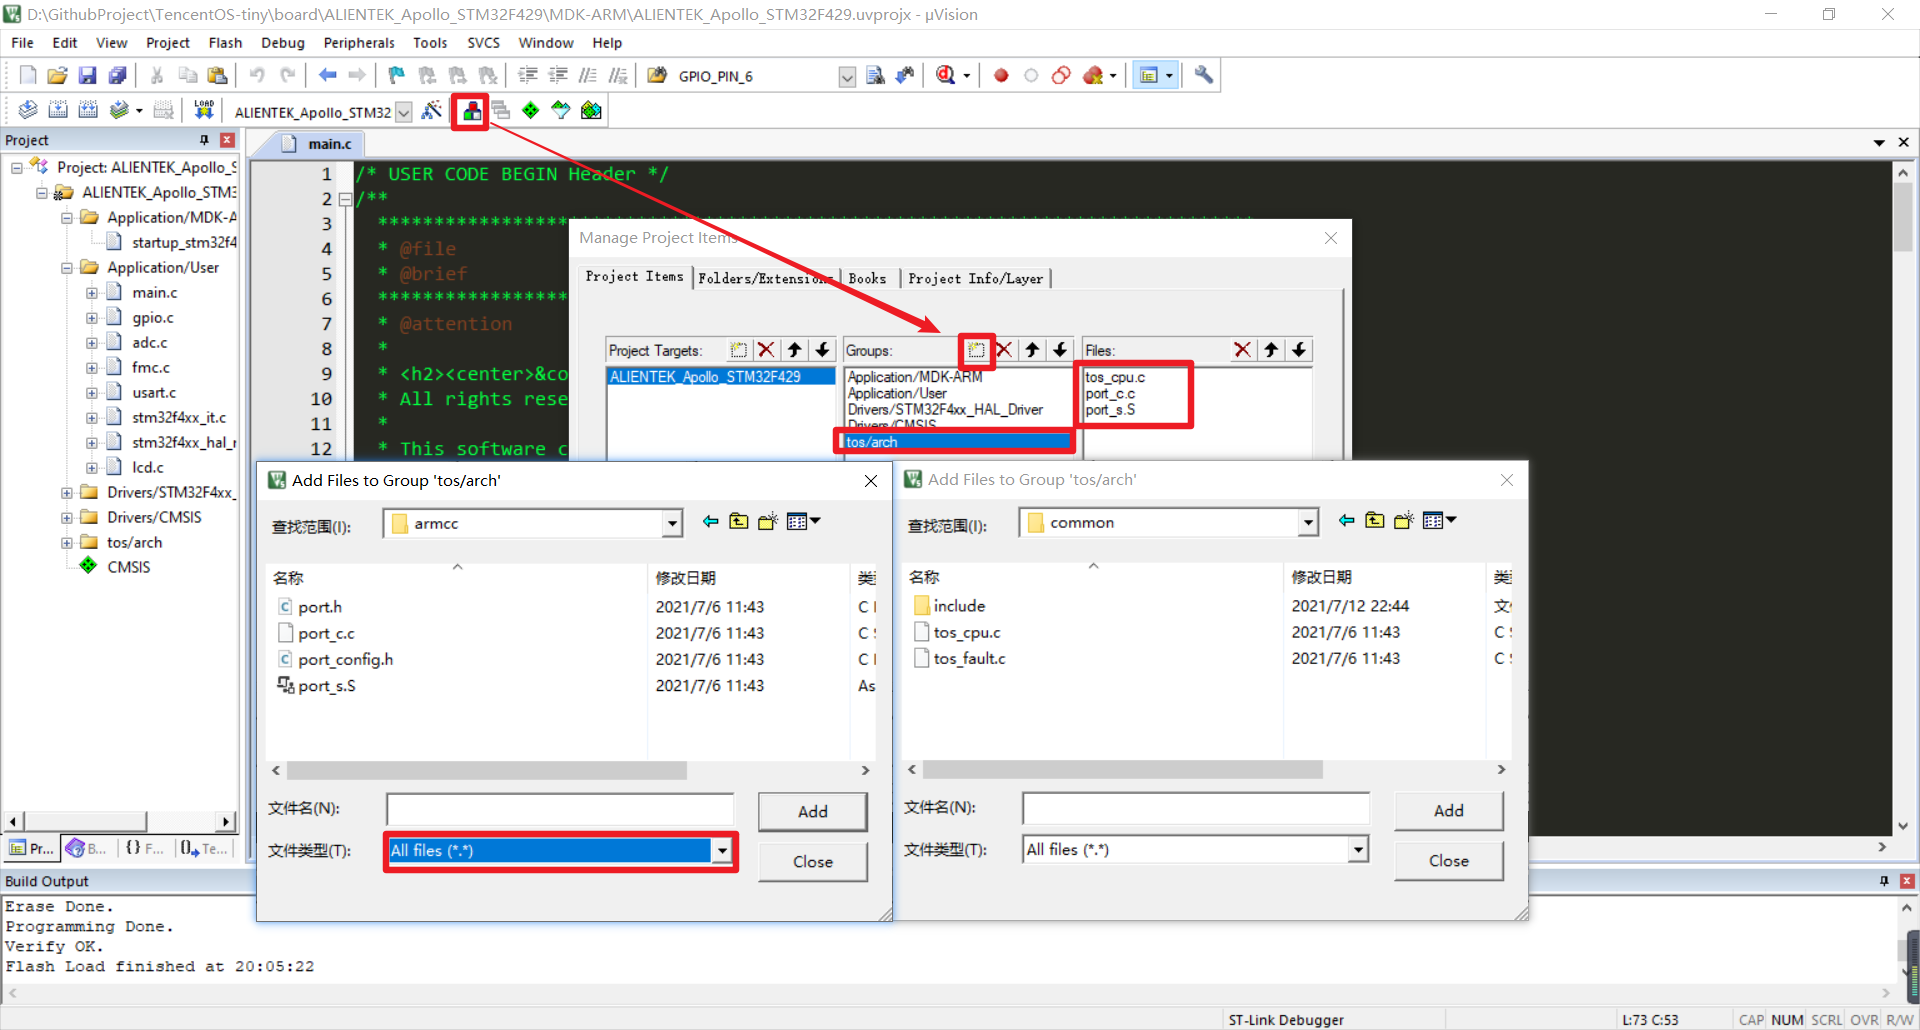This screenshot has height=1030, width=1920.
Task: Click the Save All toolbar icon
Action: click(118, 75)
